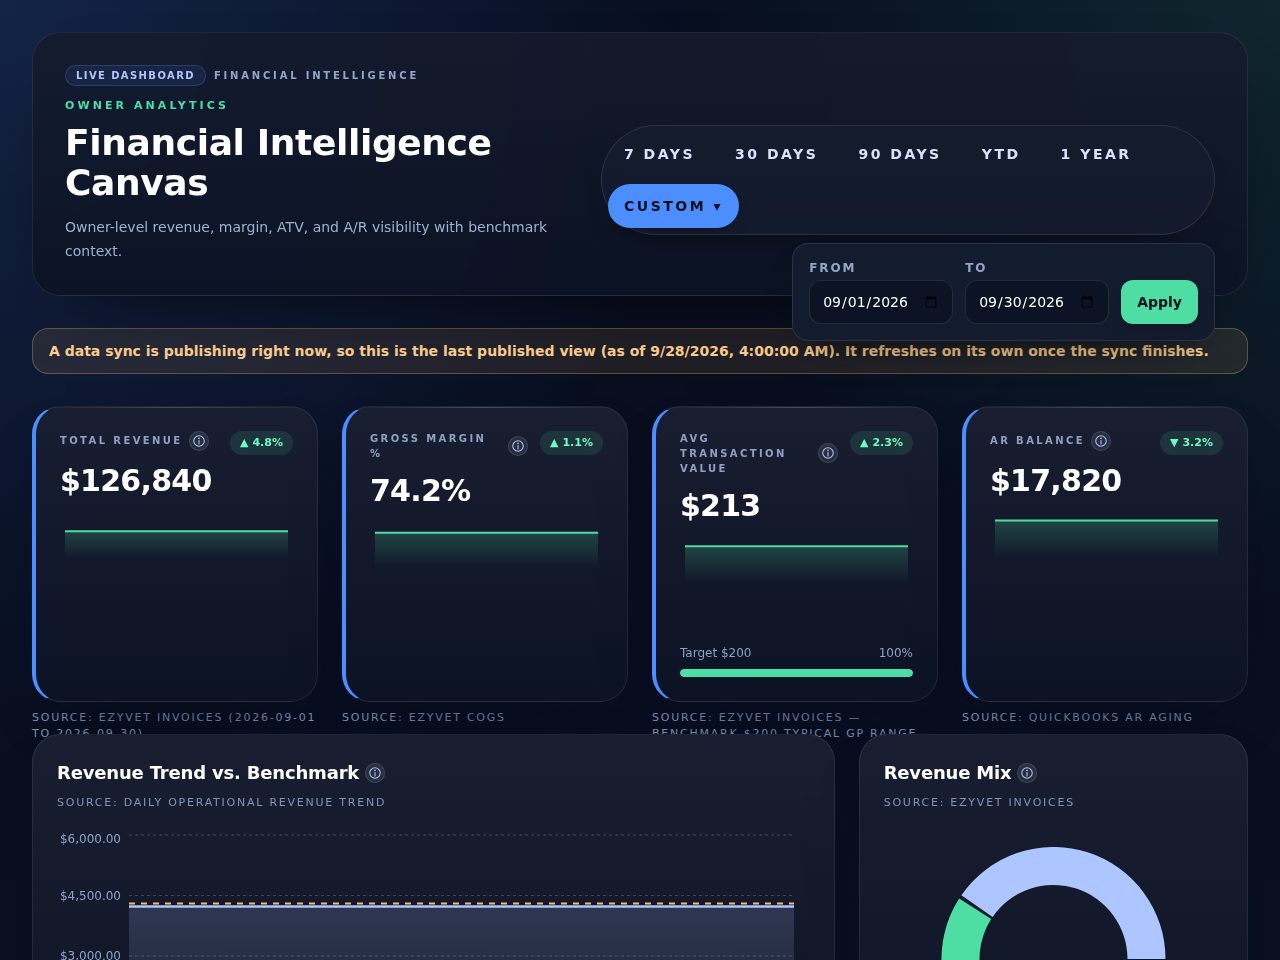Click the Target $200 label
This screenshot has width=1280, height=960.
[x=715, y=653]
